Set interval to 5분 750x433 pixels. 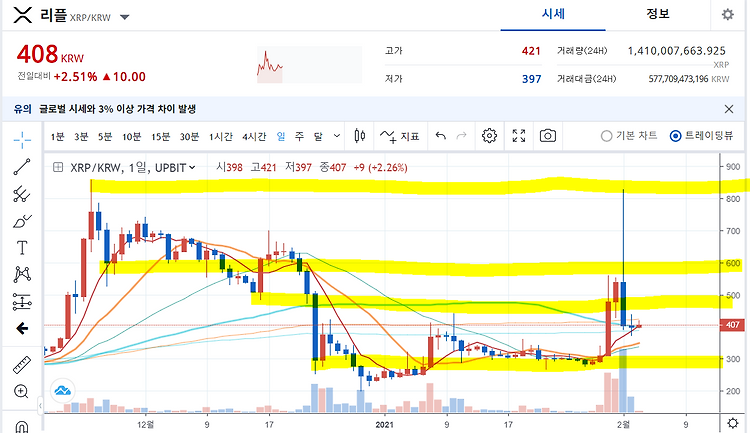pos(105,137)
